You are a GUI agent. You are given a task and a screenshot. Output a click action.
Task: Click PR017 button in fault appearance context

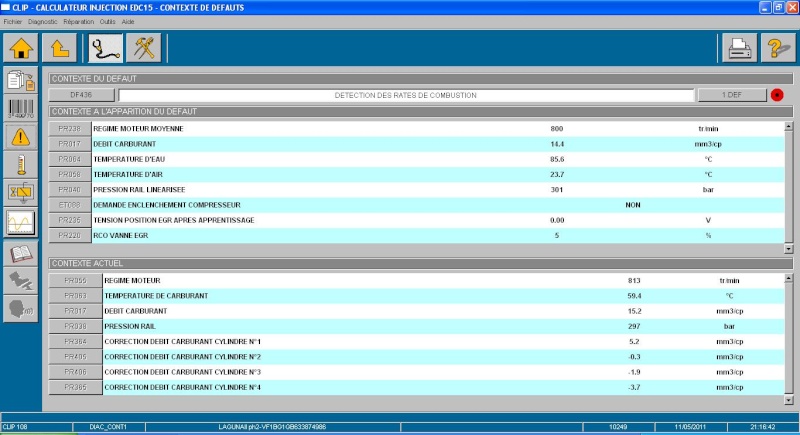pos(70,144)
